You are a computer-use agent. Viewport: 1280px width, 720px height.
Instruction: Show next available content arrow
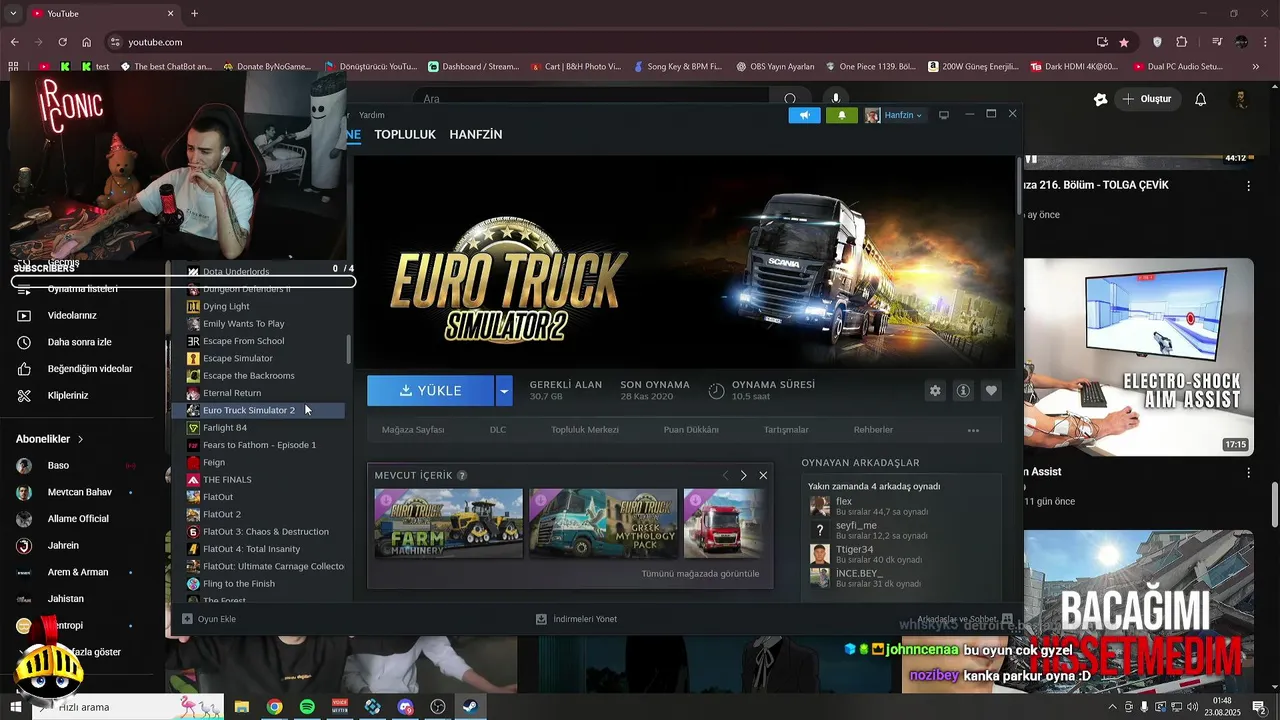[x=743, y=475]
